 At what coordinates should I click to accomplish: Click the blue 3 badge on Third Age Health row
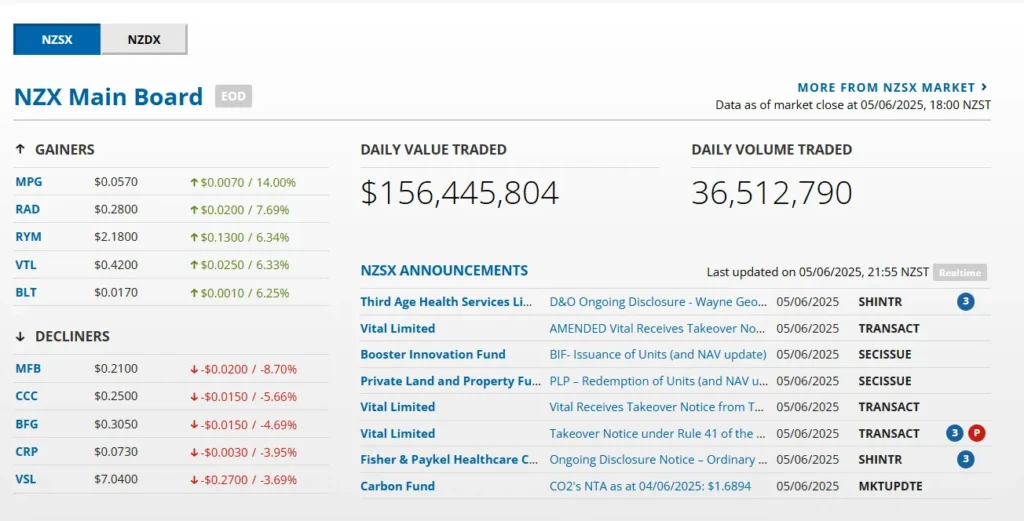pos(965,301)
